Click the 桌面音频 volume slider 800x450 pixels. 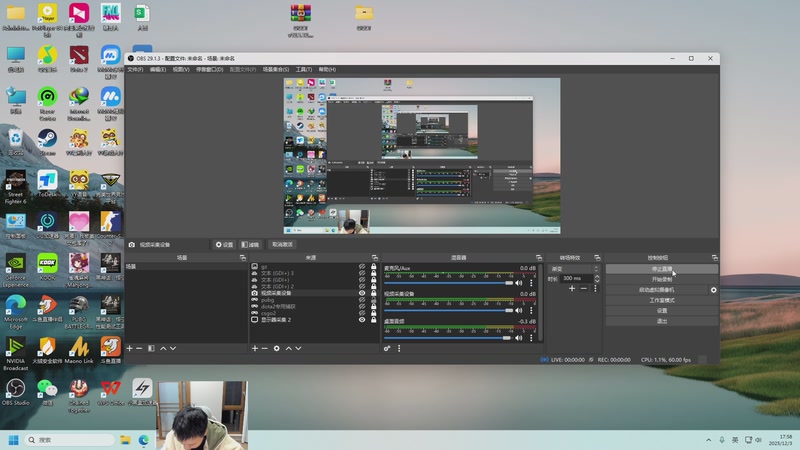pyautogui.click(x=448, y=338)
